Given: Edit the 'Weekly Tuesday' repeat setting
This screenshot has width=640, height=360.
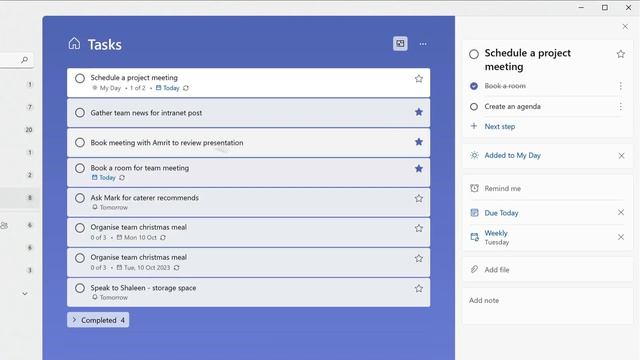Looking at the screenshot, I should click(x=497, y=237).
